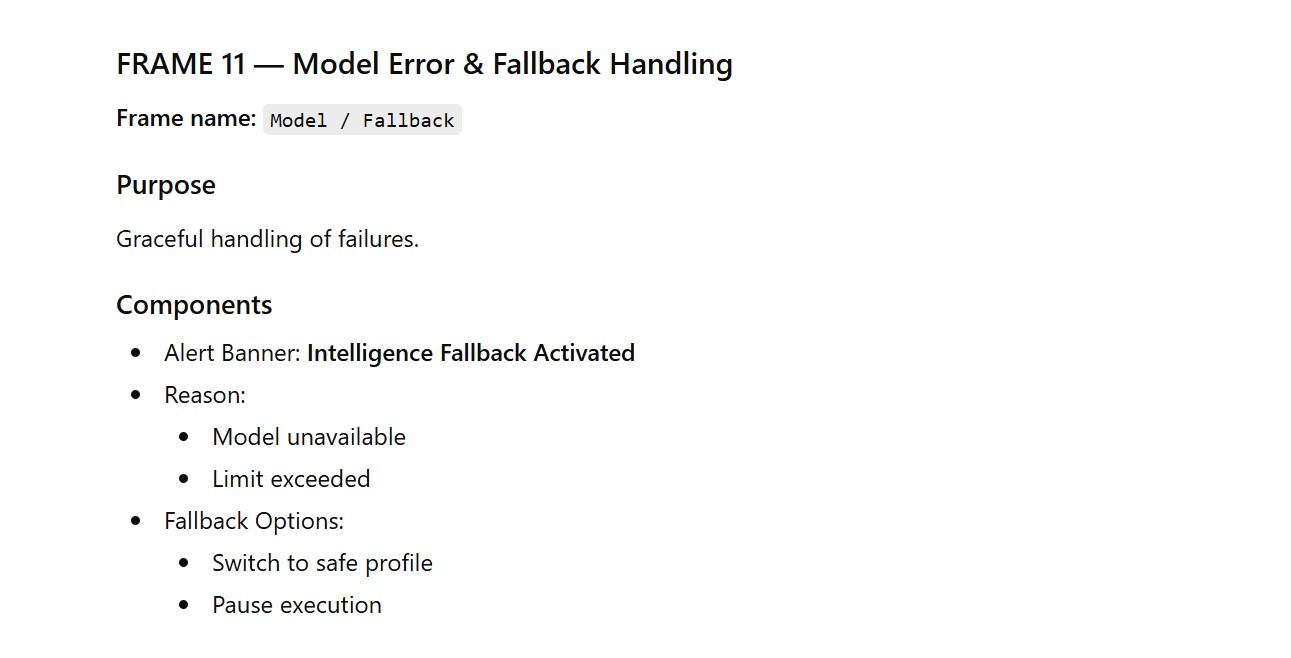This screenshot has height=658, width=1291.
Task: Click the bullet before "Switch to safe profile"
Action: click(184, 563)
